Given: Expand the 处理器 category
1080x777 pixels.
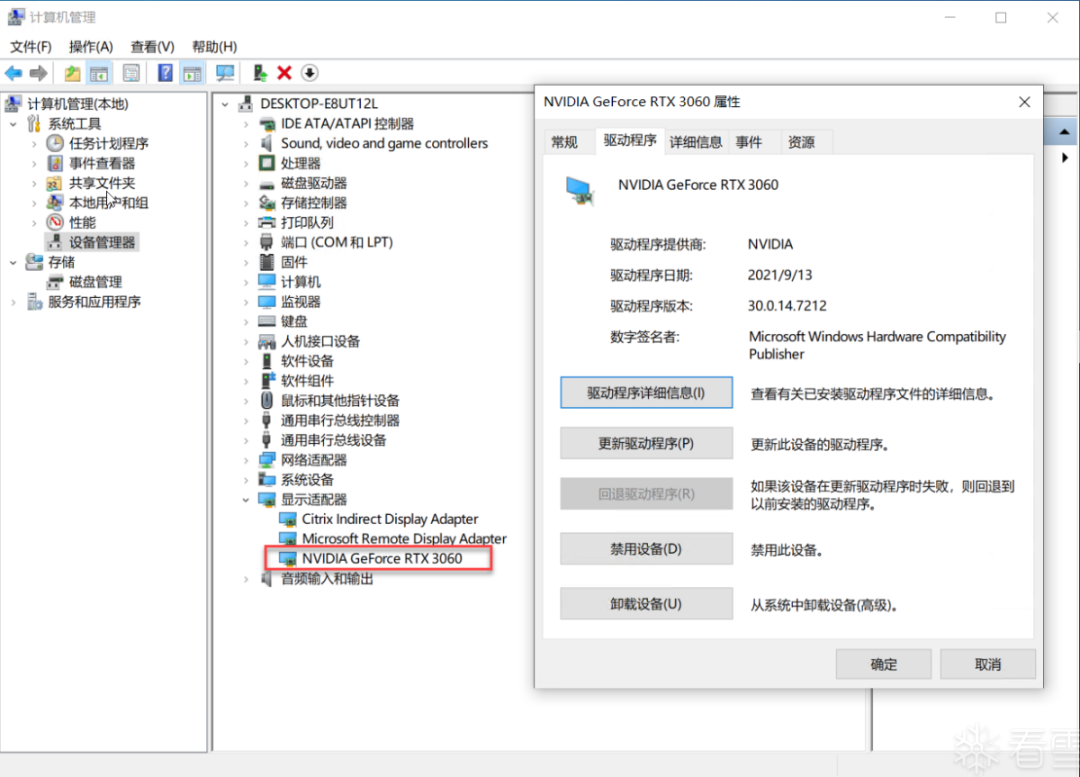Looking at the screenshot, I should point(246,164).
